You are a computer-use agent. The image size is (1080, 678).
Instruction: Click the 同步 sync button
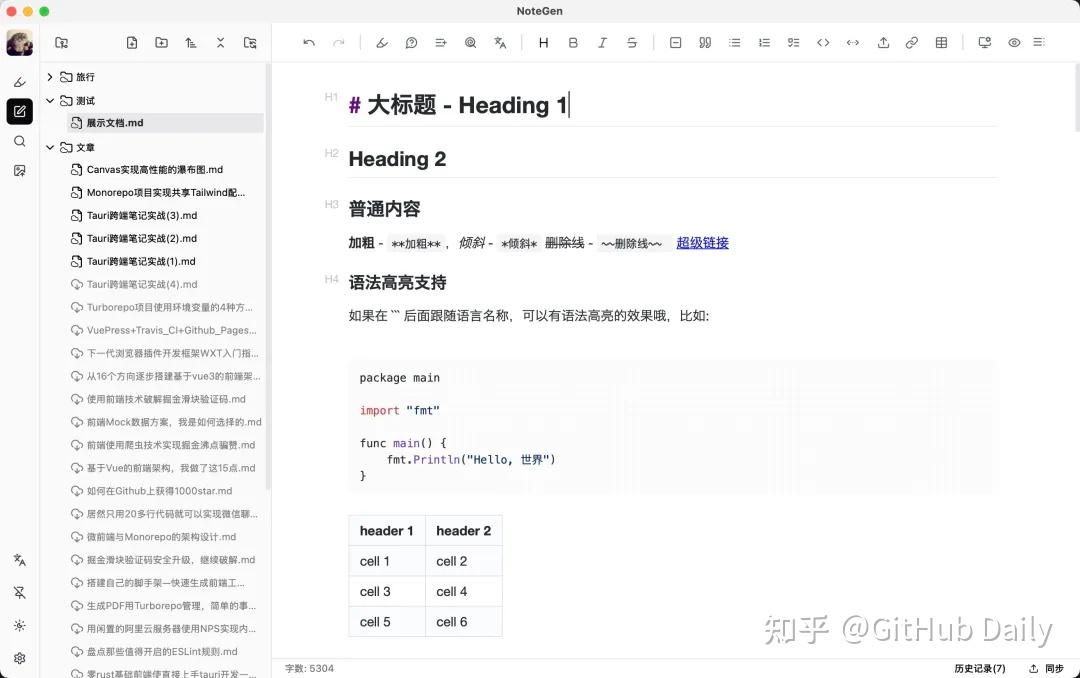pos(1046,668)
